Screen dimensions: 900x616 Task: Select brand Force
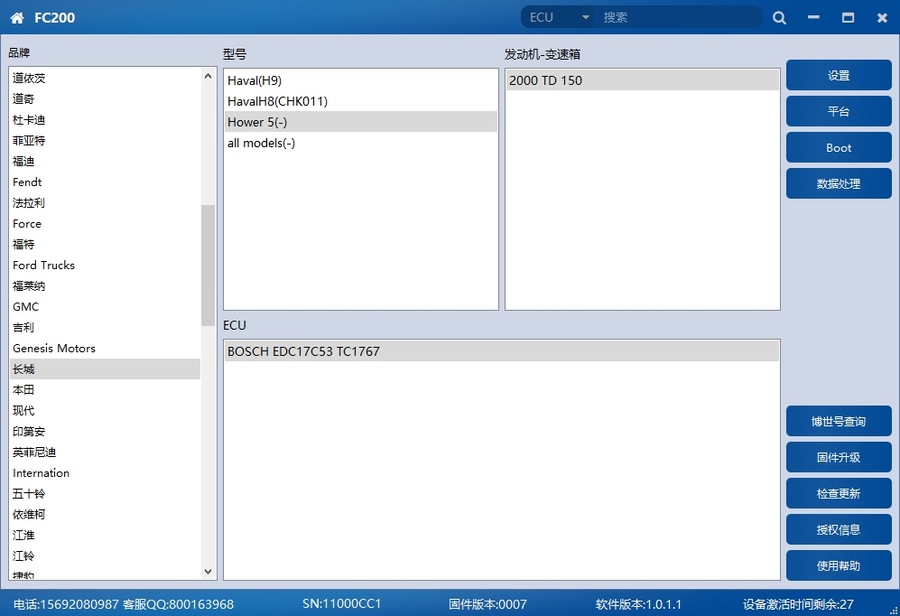pyautogui.click(x=105, y=223)
